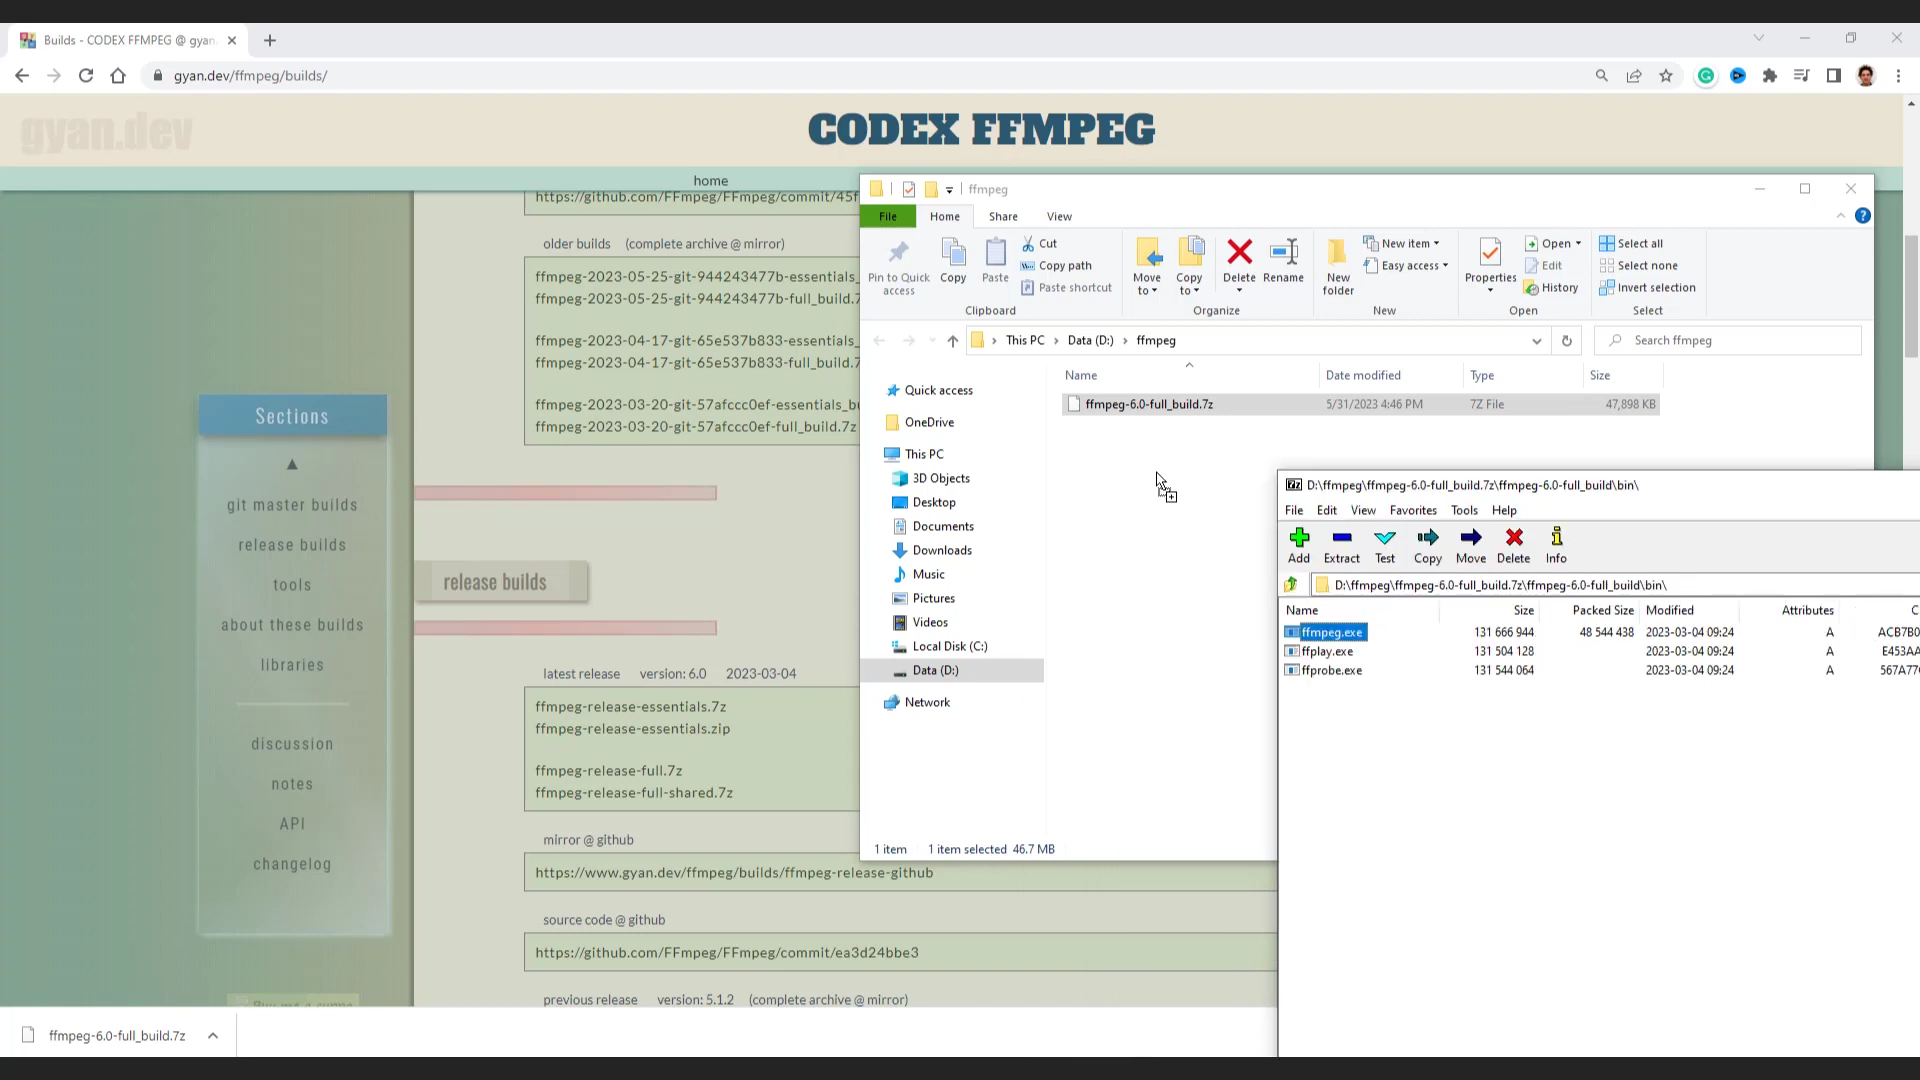Bookmark this page with the star icon

coord(1666,76)
